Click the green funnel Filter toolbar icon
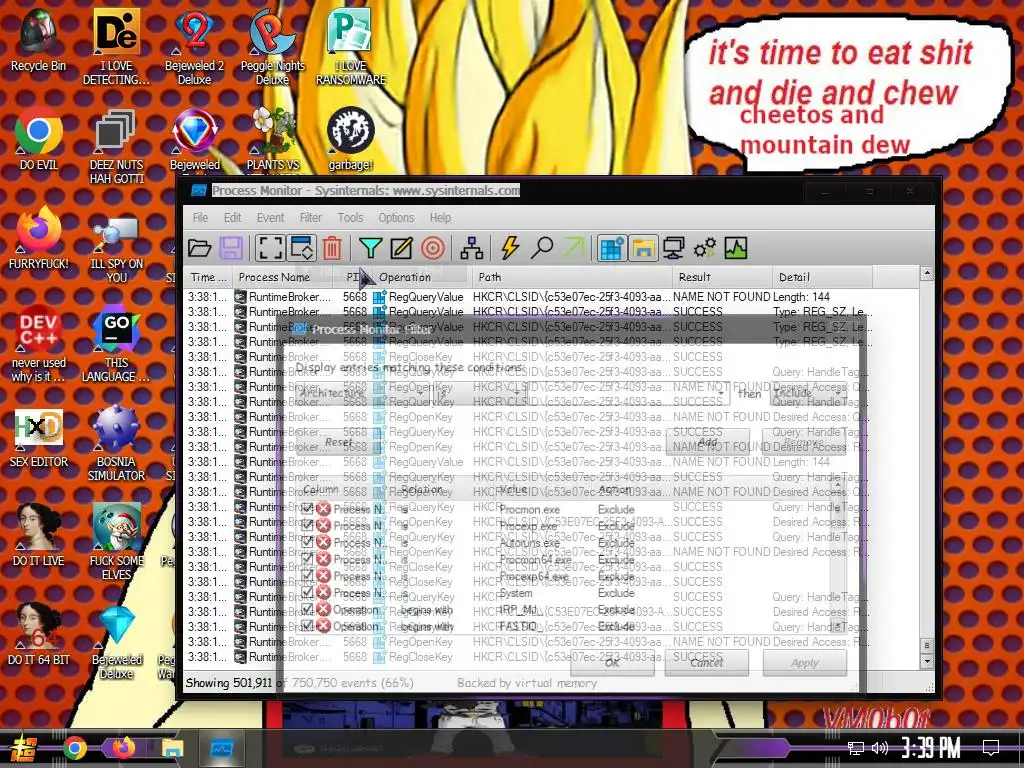Screen dimensions: 1024x768 tap(370, 248)
